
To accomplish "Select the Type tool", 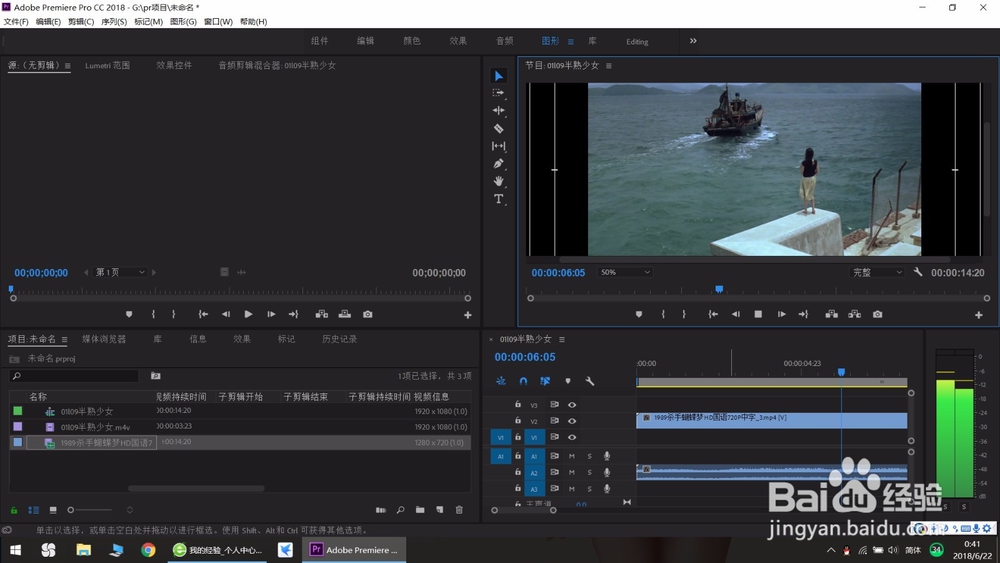I will click(x=499, y=199).
